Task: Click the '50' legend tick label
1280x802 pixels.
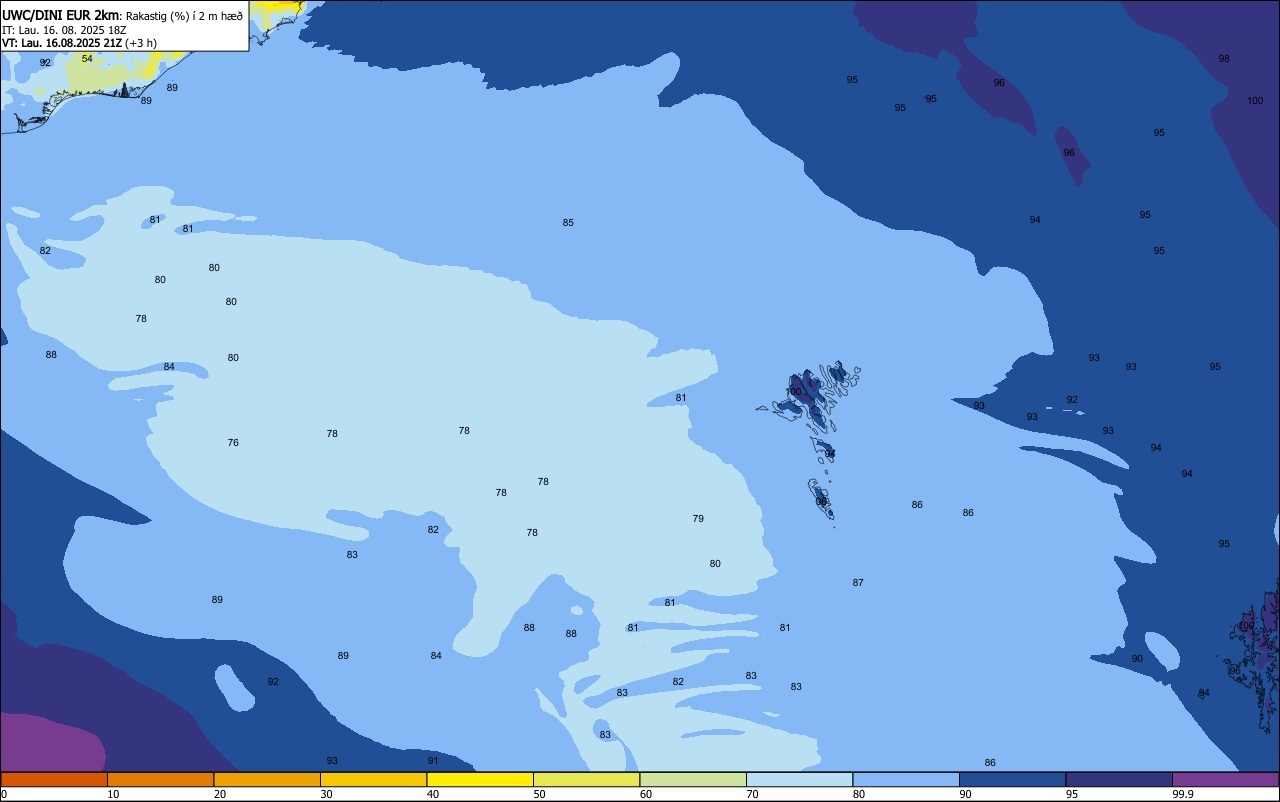Action: click(x=540, y=794)
